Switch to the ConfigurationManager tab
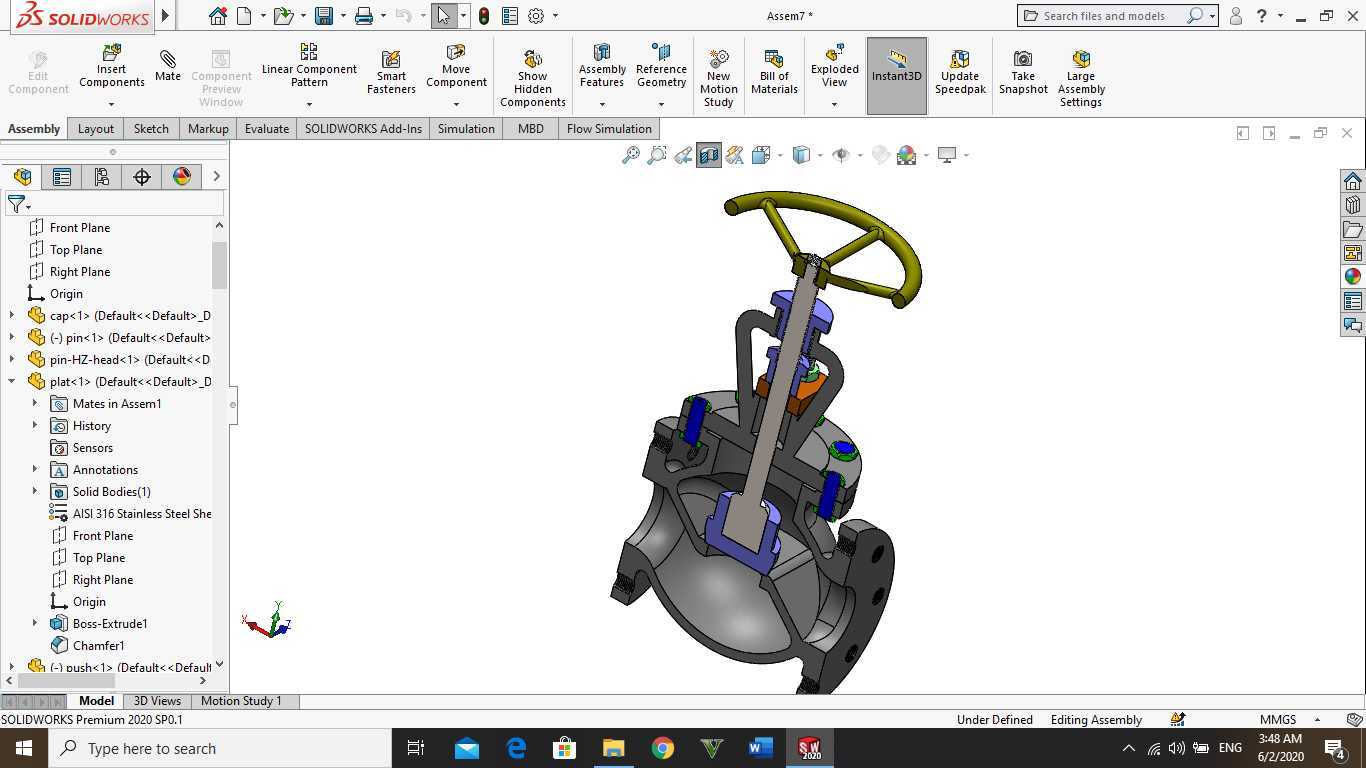 point(102,177)
